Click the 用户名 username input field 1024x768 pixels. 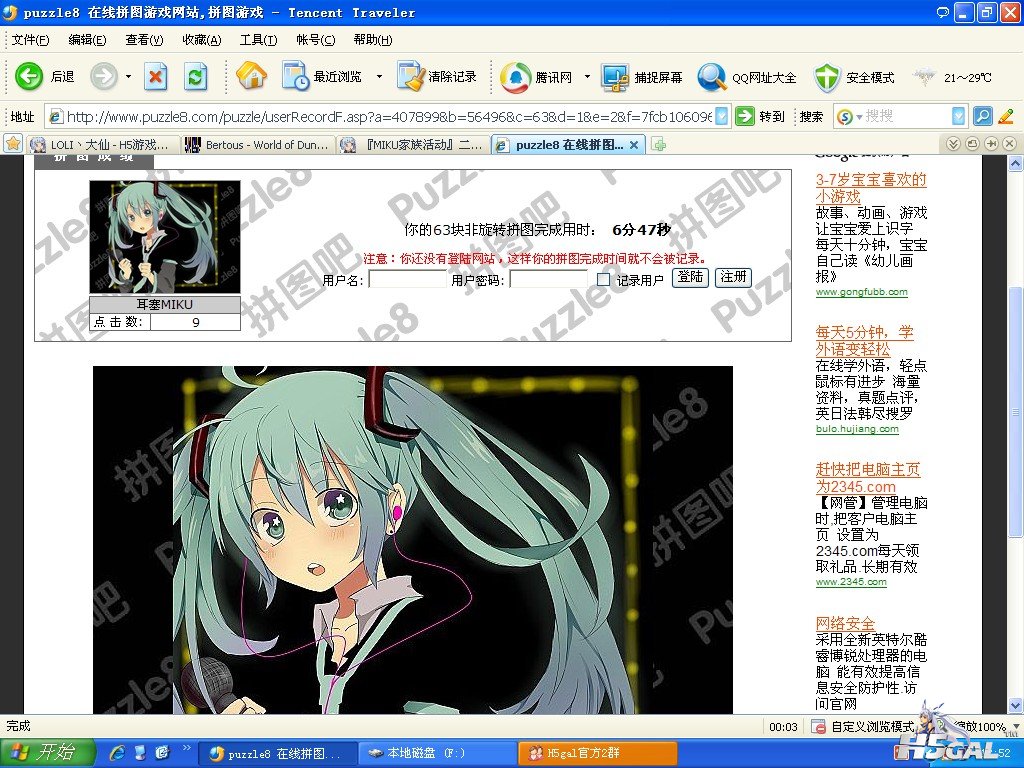click(408, 280)
